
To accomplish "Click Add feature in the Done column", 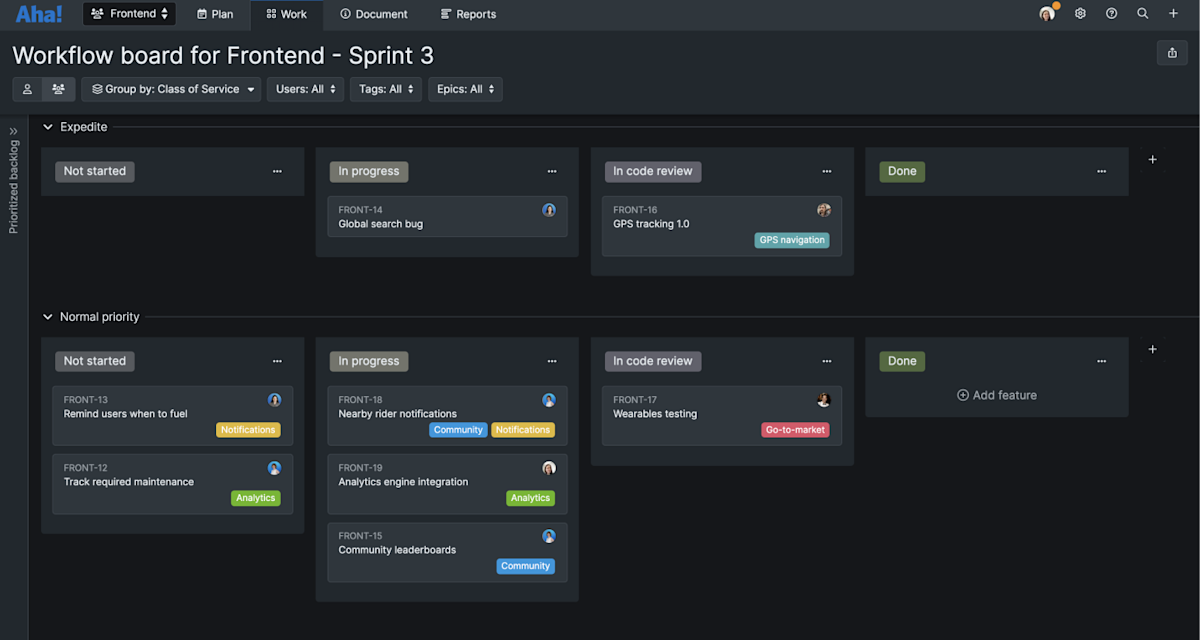I will [996, 395].
